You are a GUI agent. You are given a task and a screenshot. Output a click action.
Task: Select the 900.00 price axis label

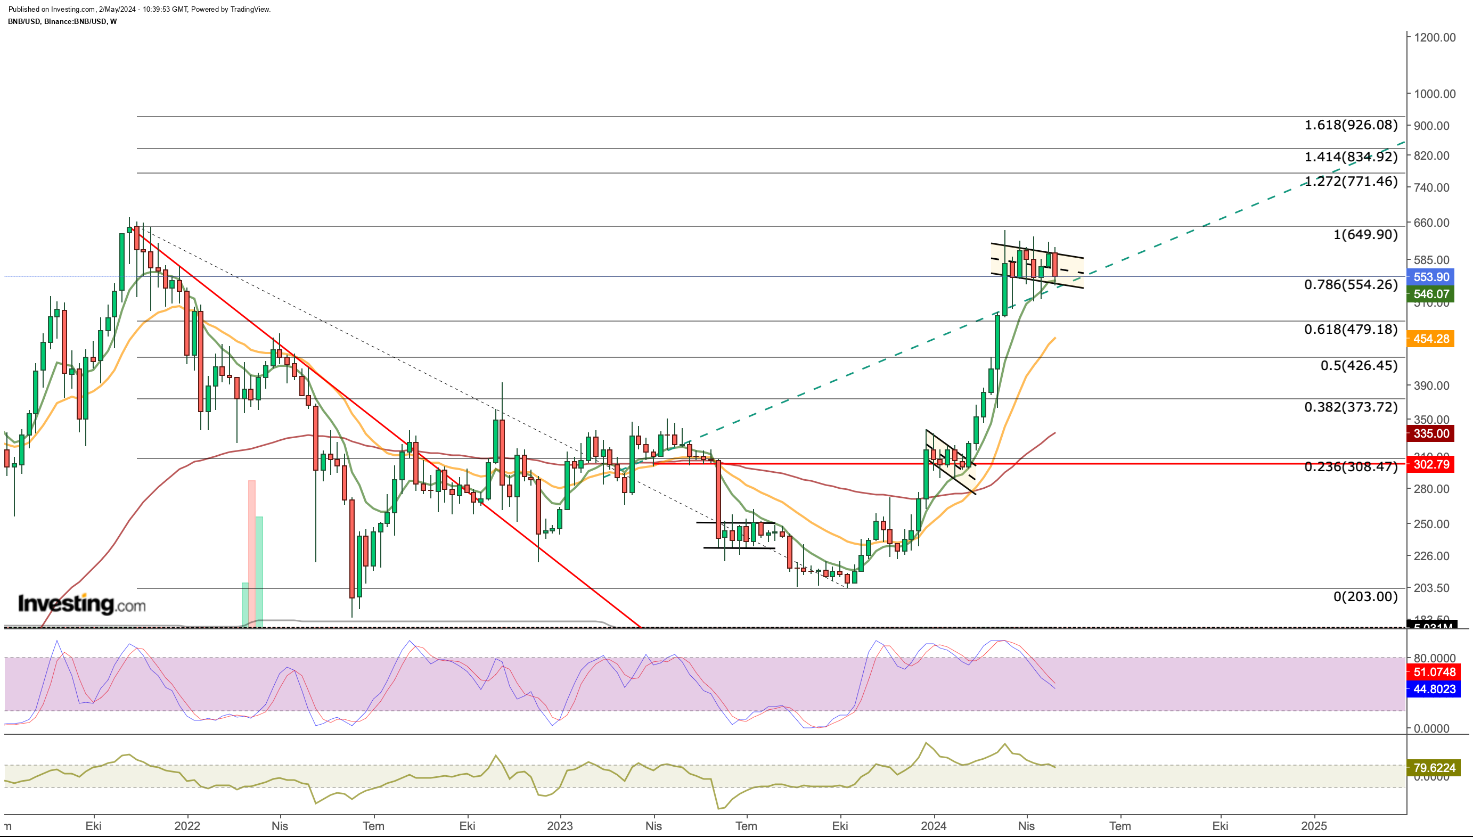pos(1434,125)
